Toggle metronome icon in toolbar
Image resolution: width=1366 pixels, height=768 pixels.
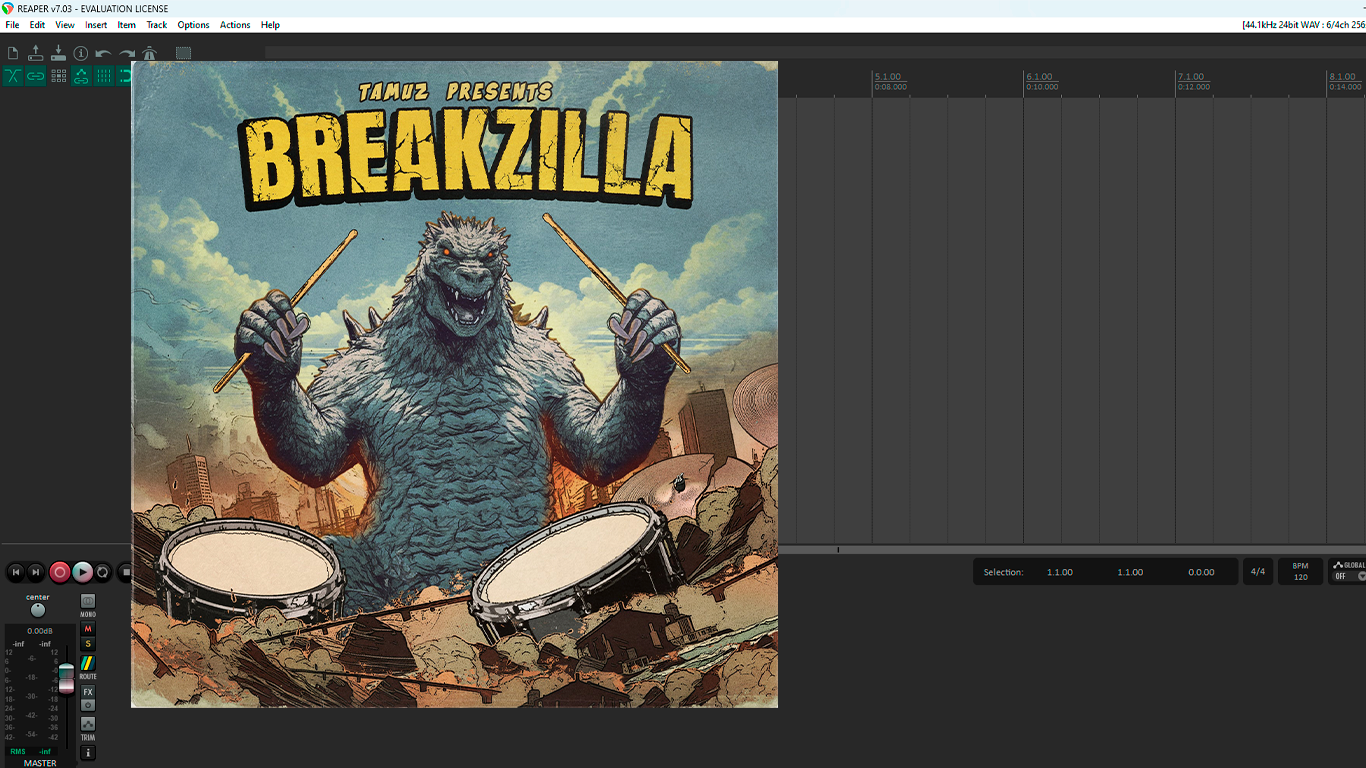pyautogui.click(x=150, y=53)
